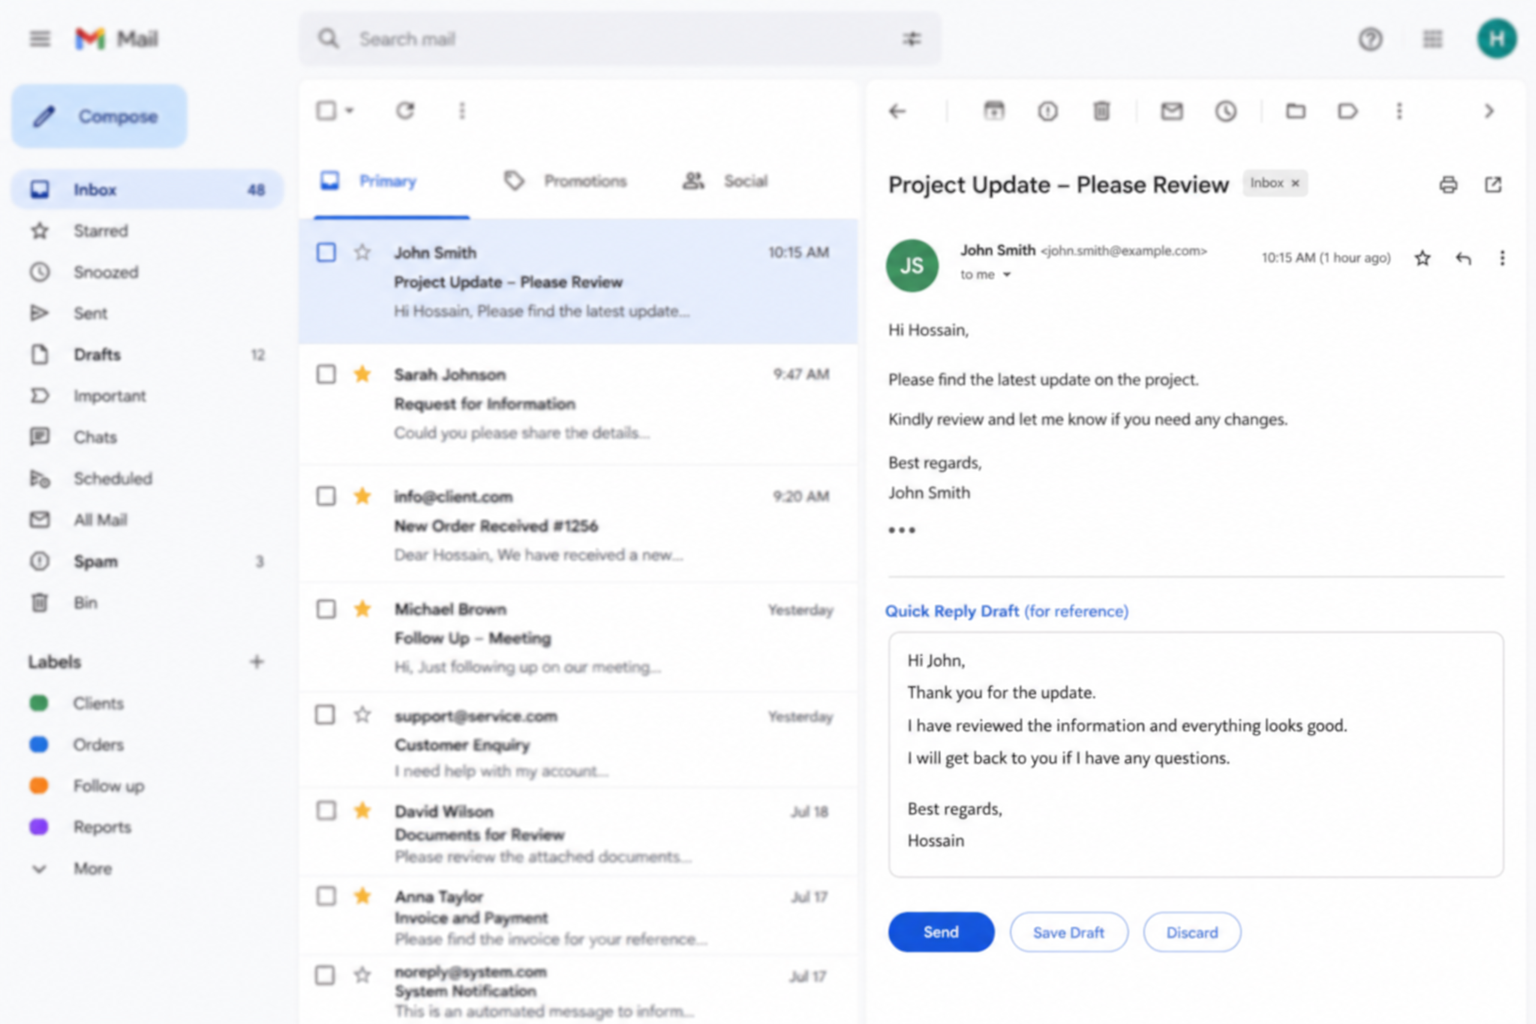This screenshot has width=1536, height=1024.
Task: Select the John Smith email checkbox
Action: tap(326, 252)
